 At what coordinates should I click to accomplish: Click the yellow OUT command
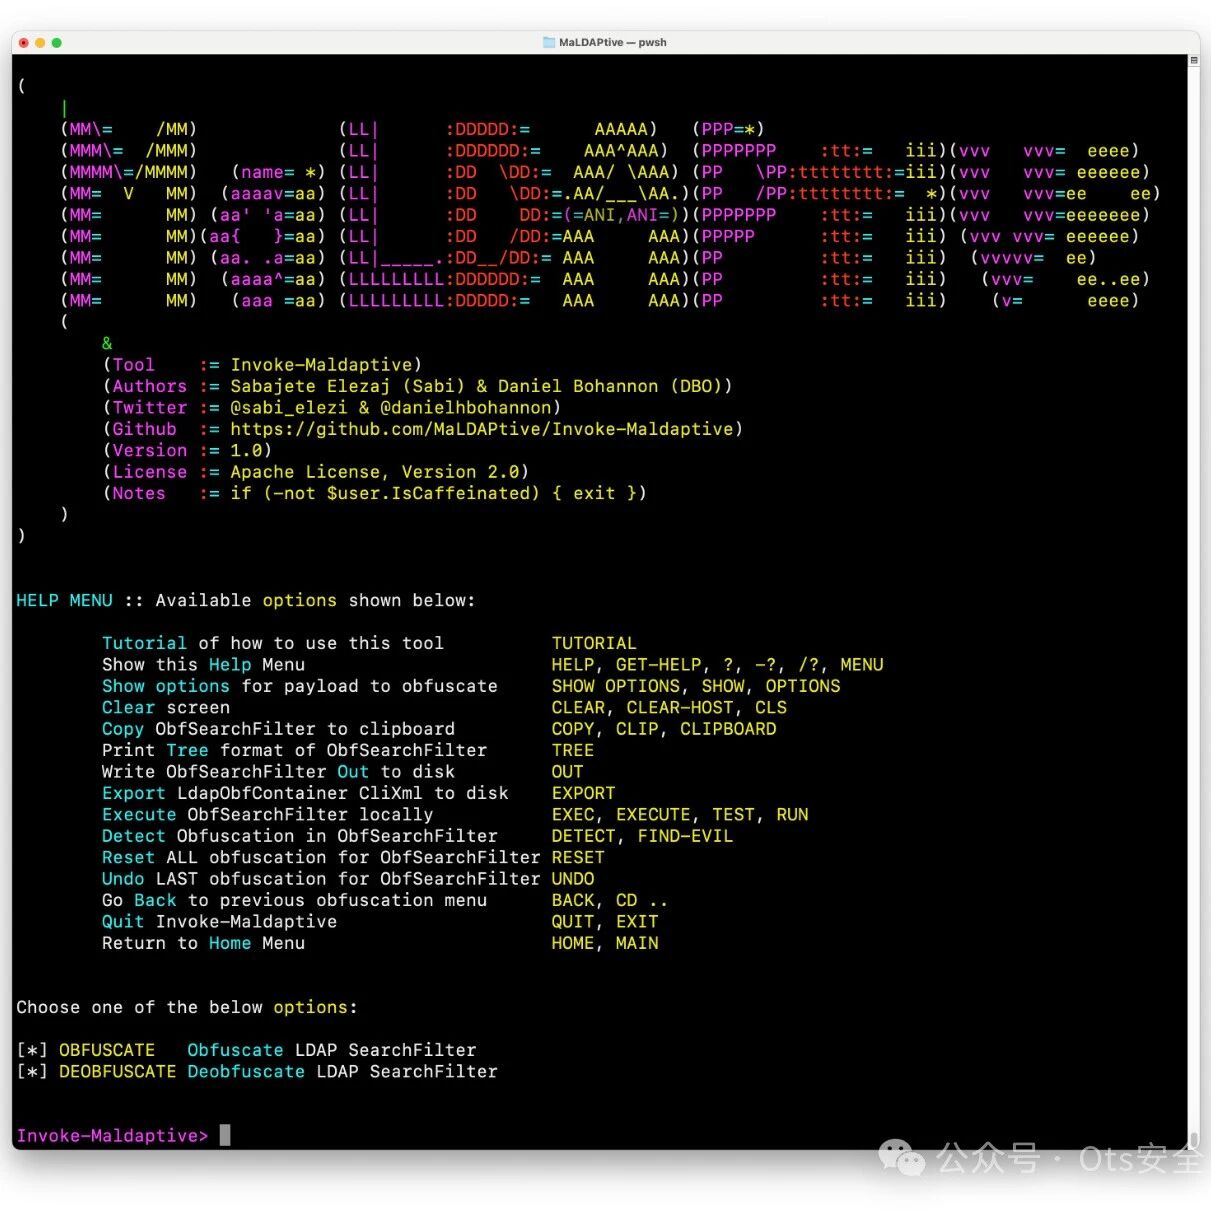pos(567,772)
